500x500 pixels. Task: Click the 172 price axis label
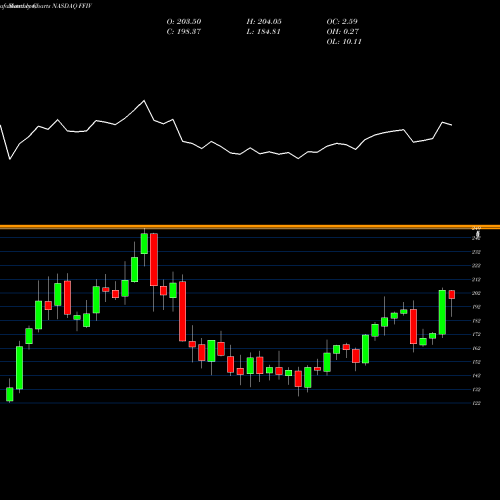476,334
